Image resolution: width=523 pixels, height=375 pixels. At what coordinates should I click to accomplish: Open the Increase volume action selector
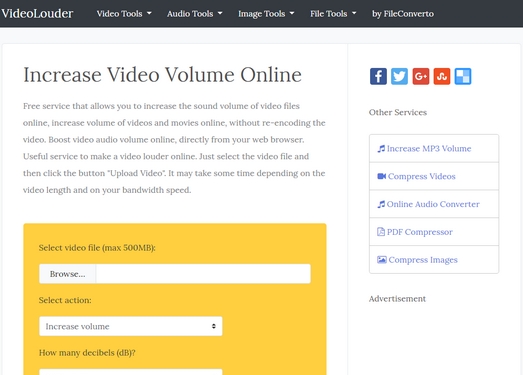point(131,326)
